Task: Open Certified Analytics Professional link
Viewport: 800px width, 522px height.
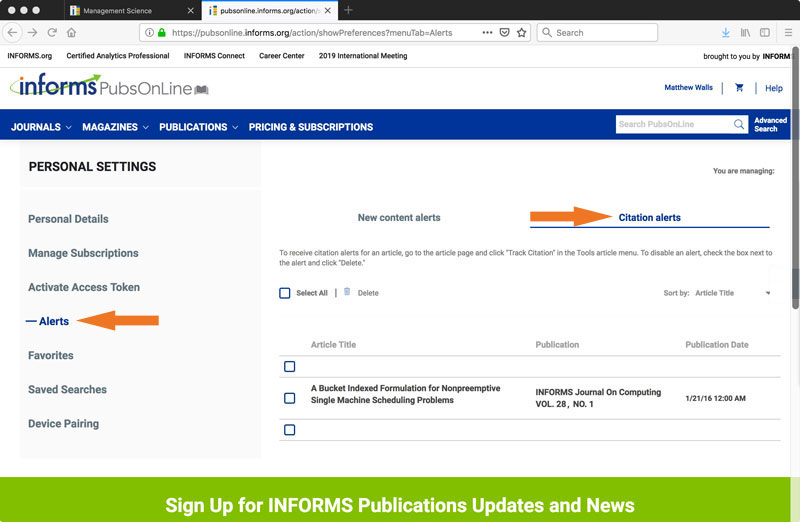Action: pos(118,56)
